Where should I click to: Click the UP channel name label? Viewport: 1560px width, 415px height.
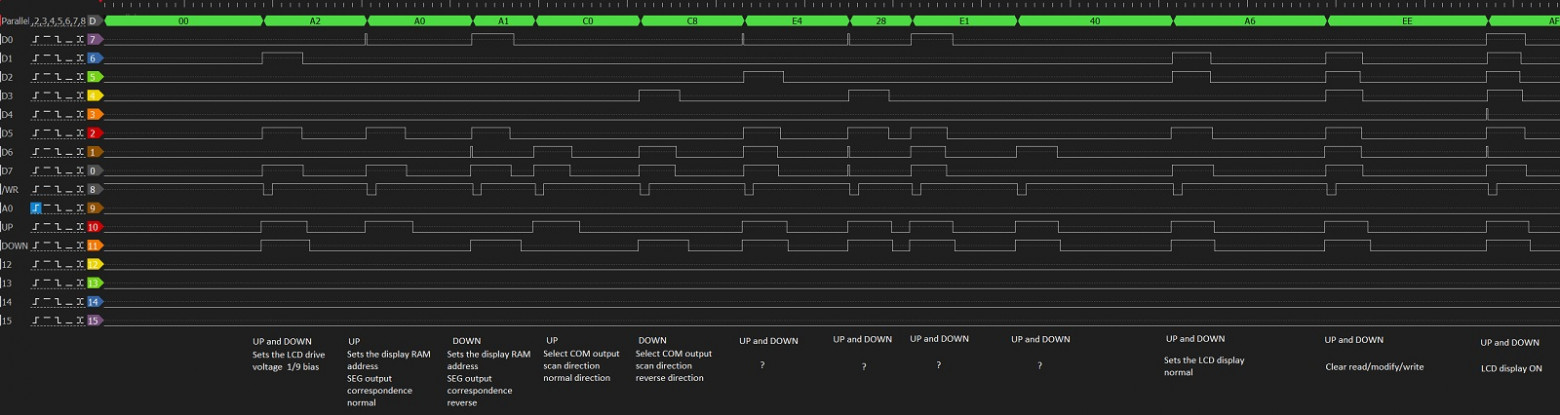click(8, 227)
